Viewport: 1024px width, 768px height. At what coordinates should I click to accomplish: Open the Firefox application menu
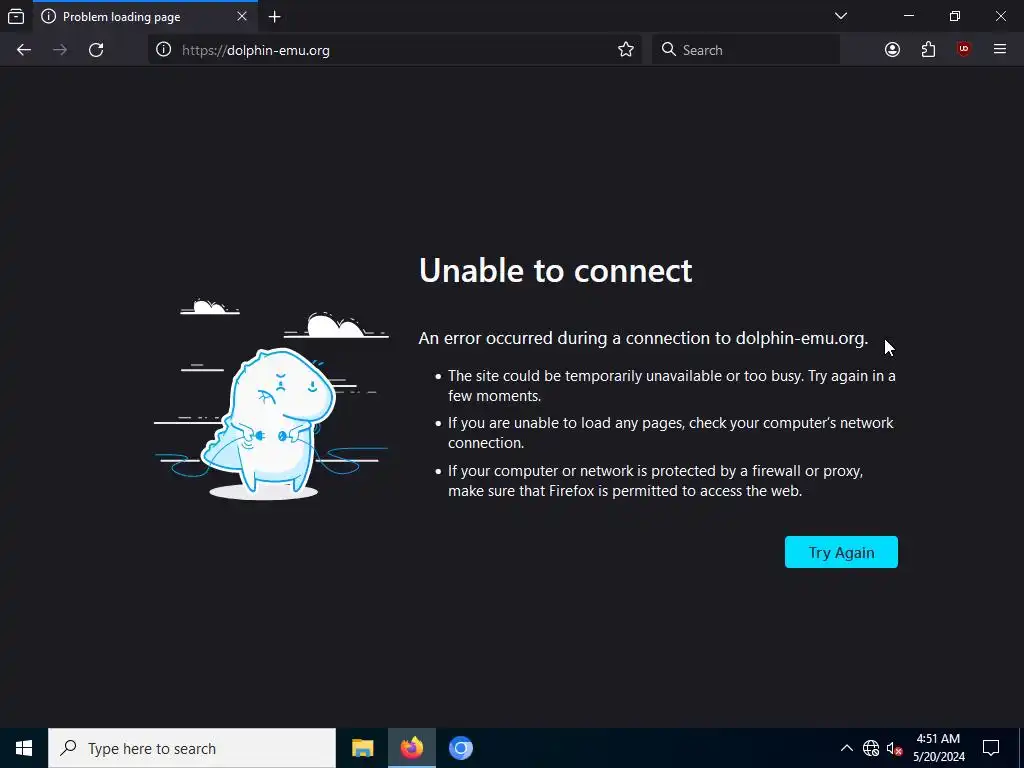click(1000, 50)
